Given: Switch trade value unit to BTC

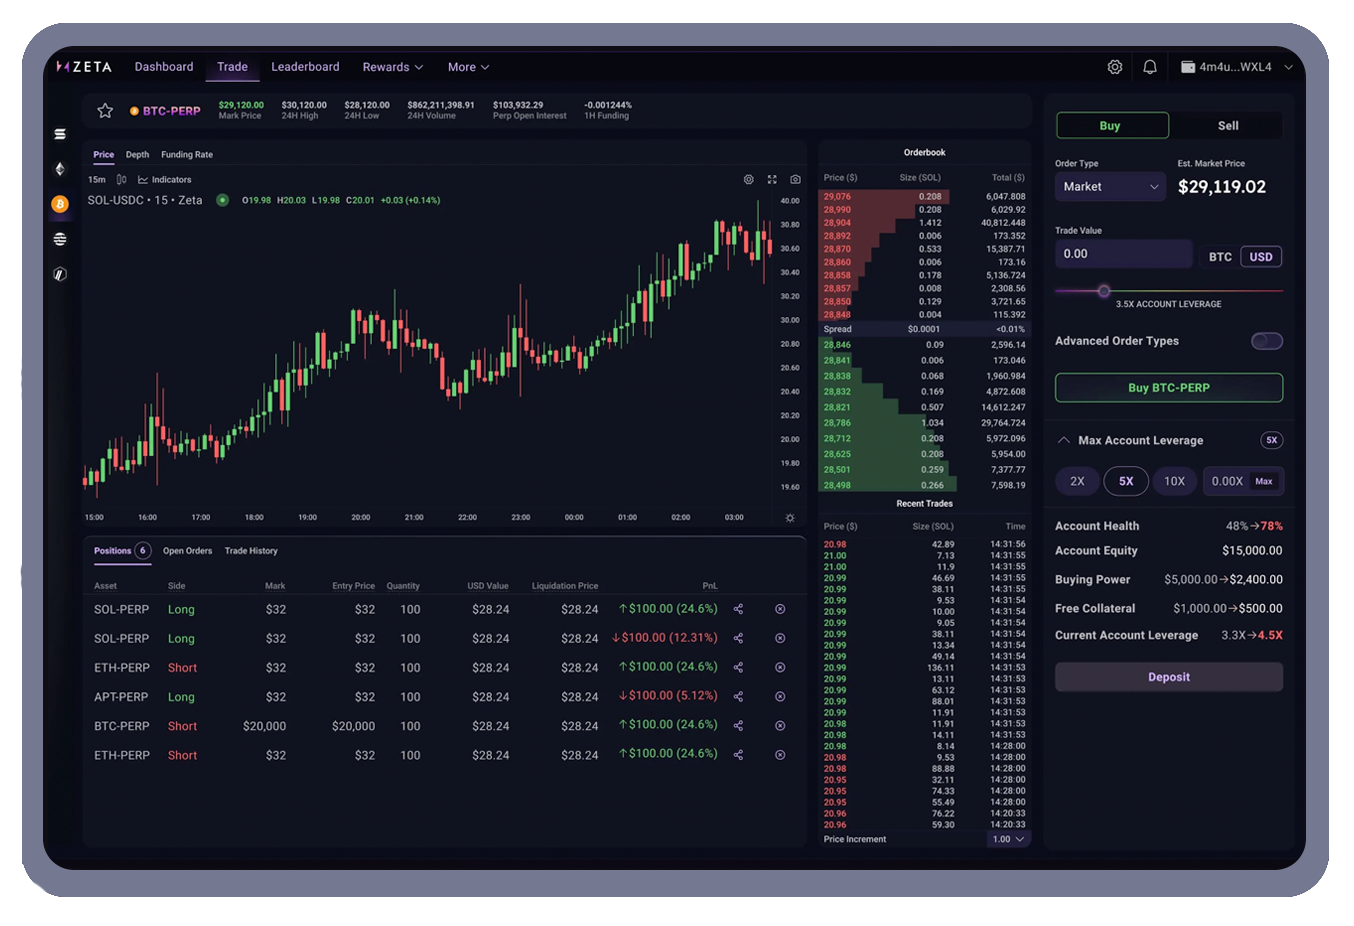Looking at the screenshot, I should point(1219,257).
